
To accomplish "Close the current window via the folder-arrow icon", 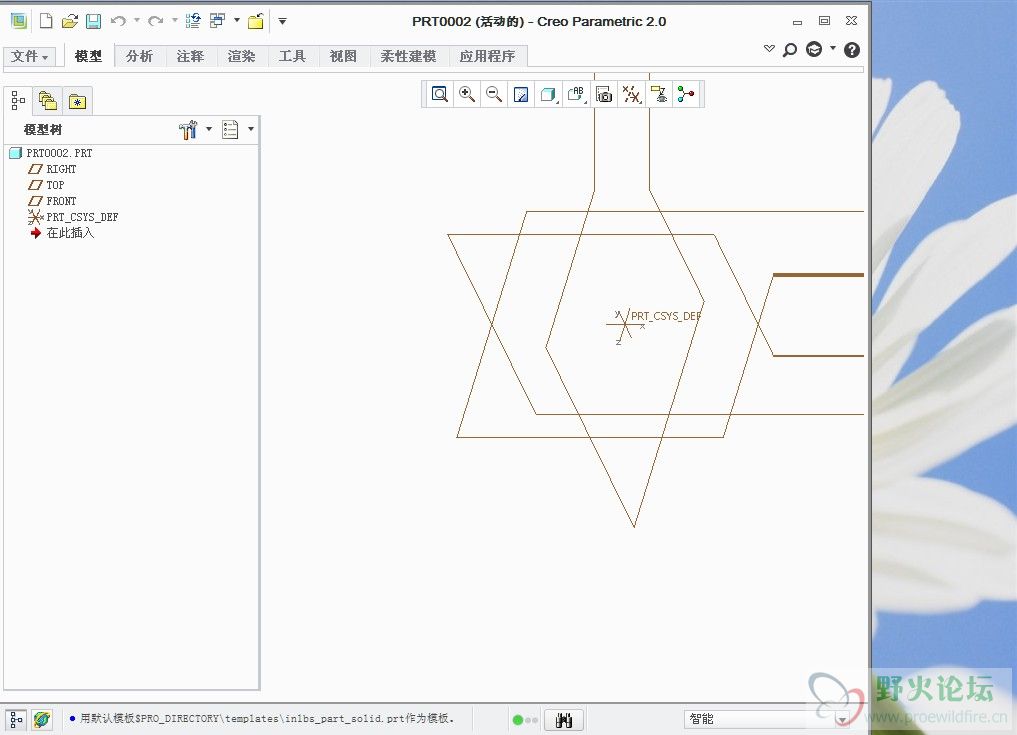I will 256,21.
